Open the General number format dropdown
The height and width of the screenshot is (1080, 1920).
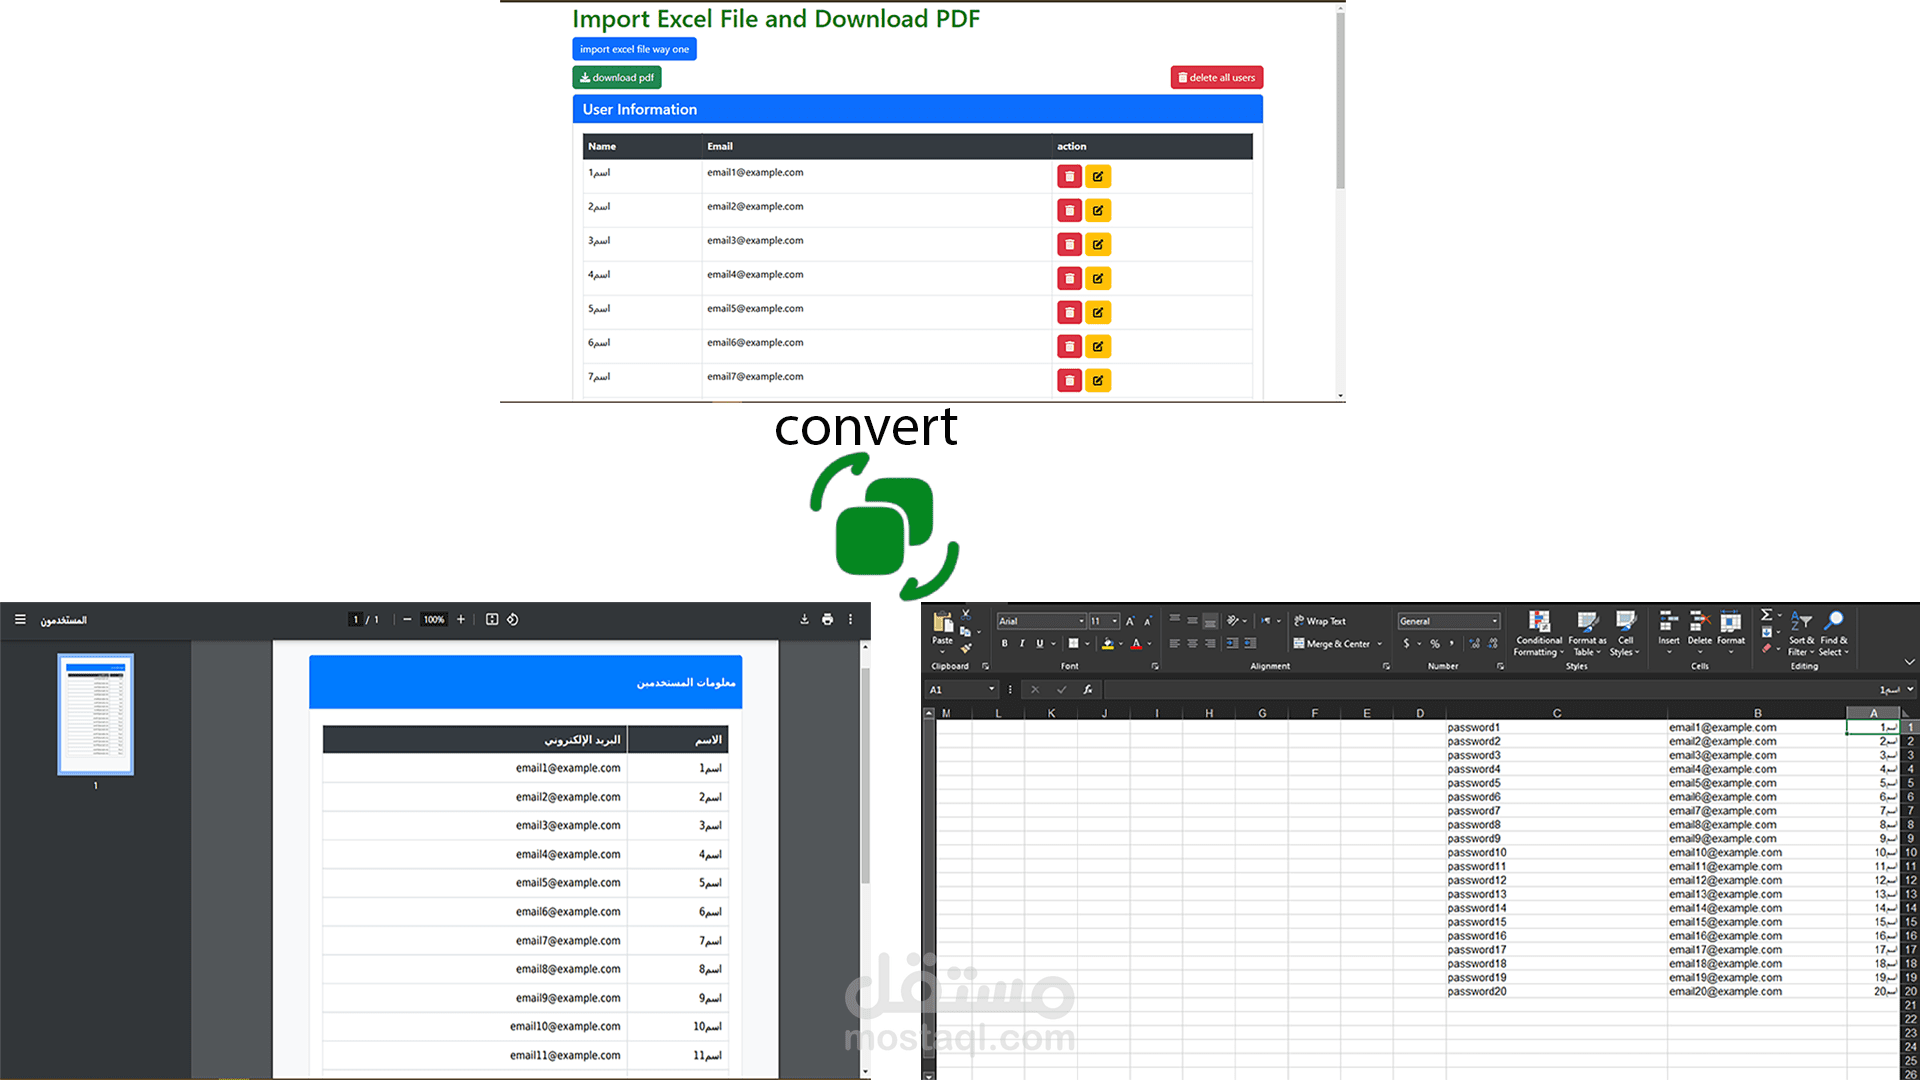click(1495, 621)
